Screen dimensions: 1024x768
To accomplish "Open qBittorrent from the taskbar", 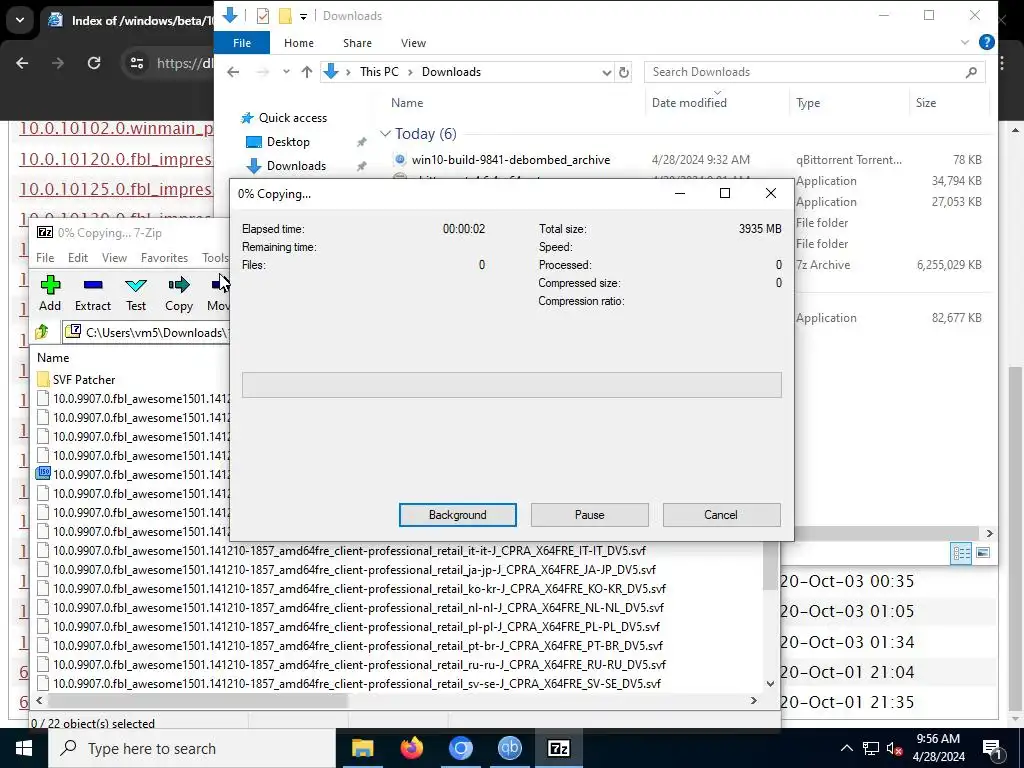I will (509, 748).
